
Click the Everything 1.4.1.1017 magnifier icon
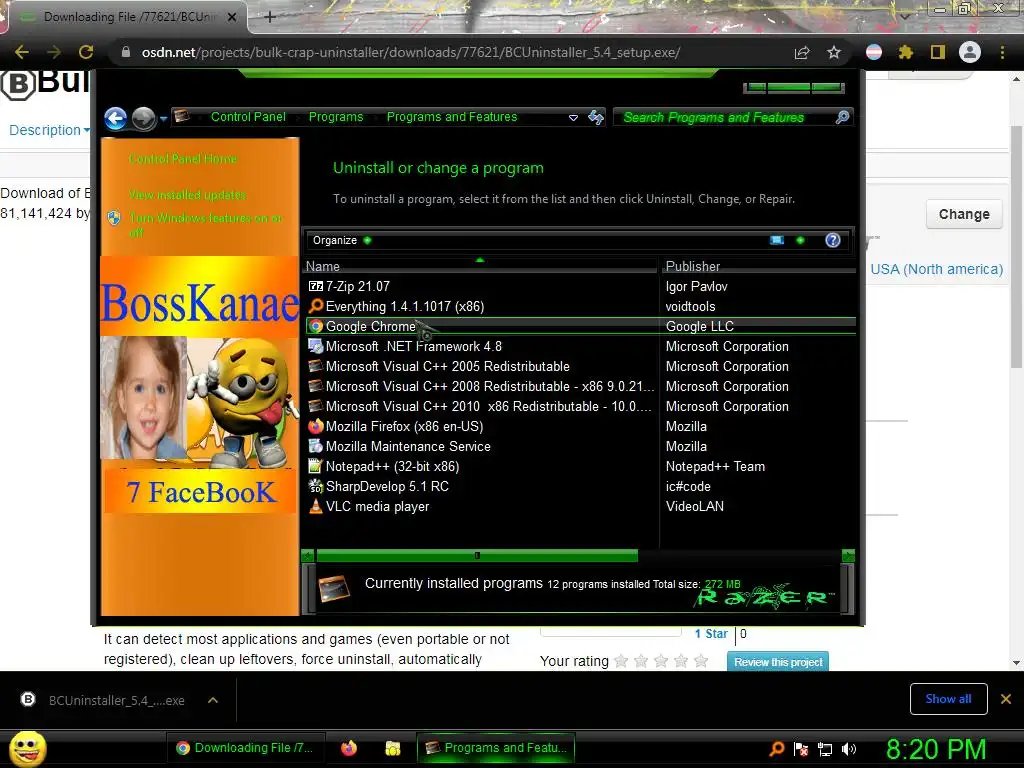(315, 306)
